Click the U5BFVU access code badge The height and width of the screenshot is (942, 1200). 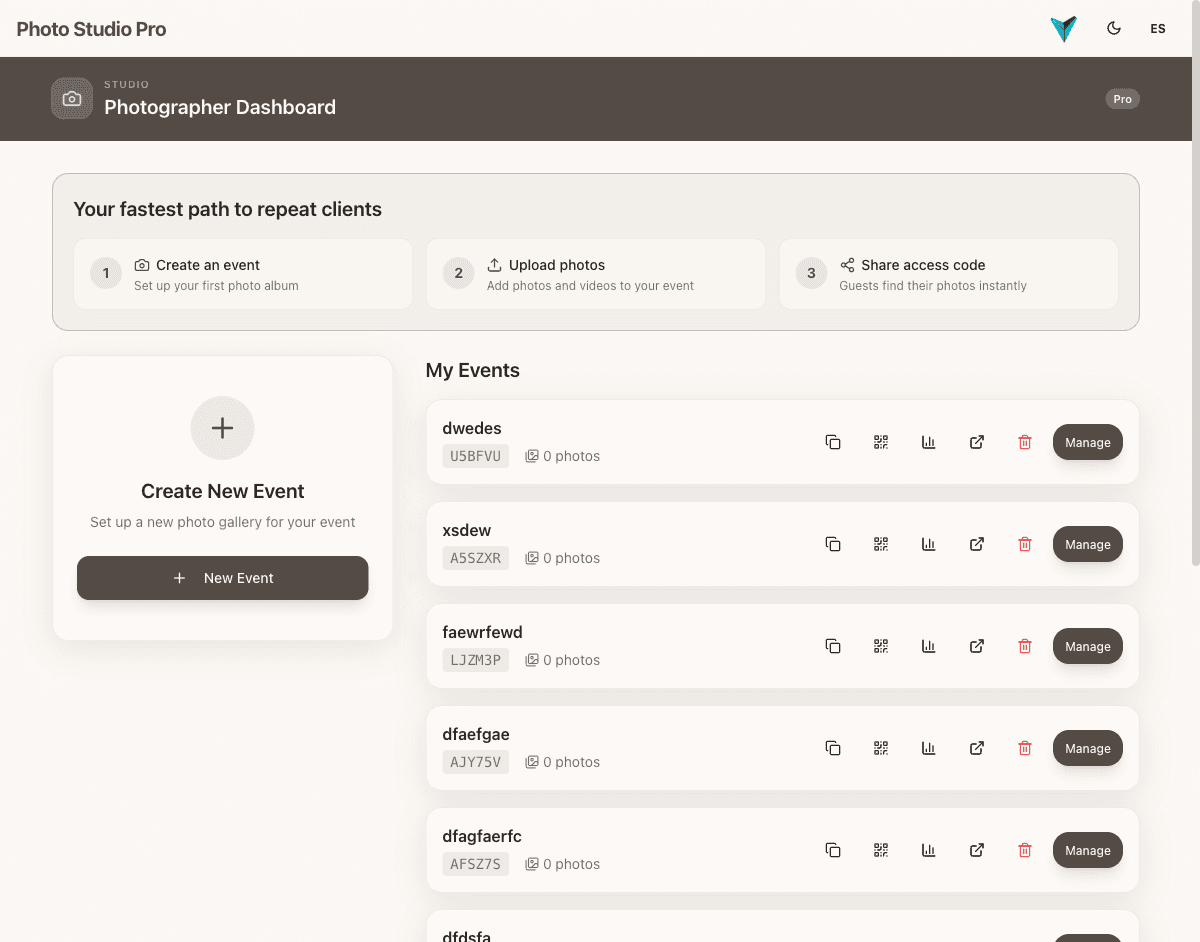coord(475,456)
